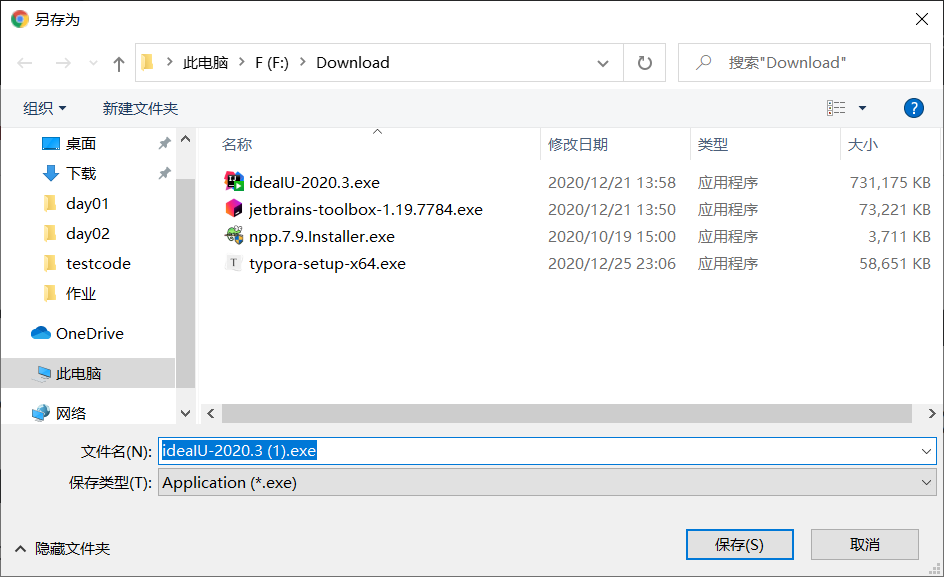Open help with the question mark icon

[x=913, y=108]
